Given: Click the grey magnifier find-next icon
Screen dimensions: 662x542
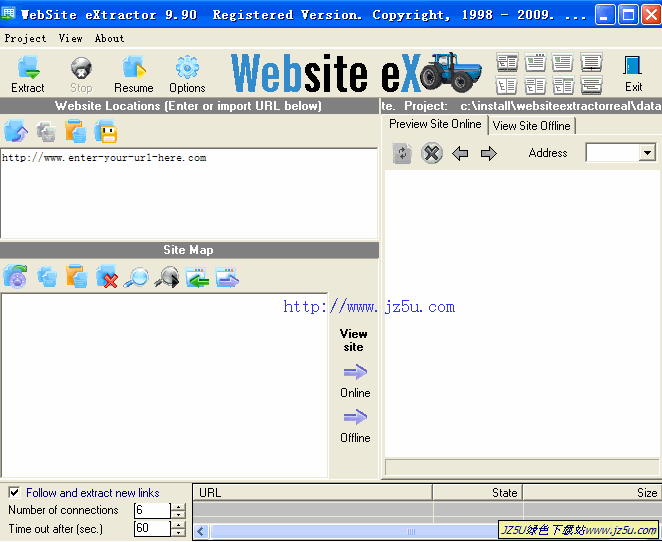Looking at the screenshot, I should (167, 277).
